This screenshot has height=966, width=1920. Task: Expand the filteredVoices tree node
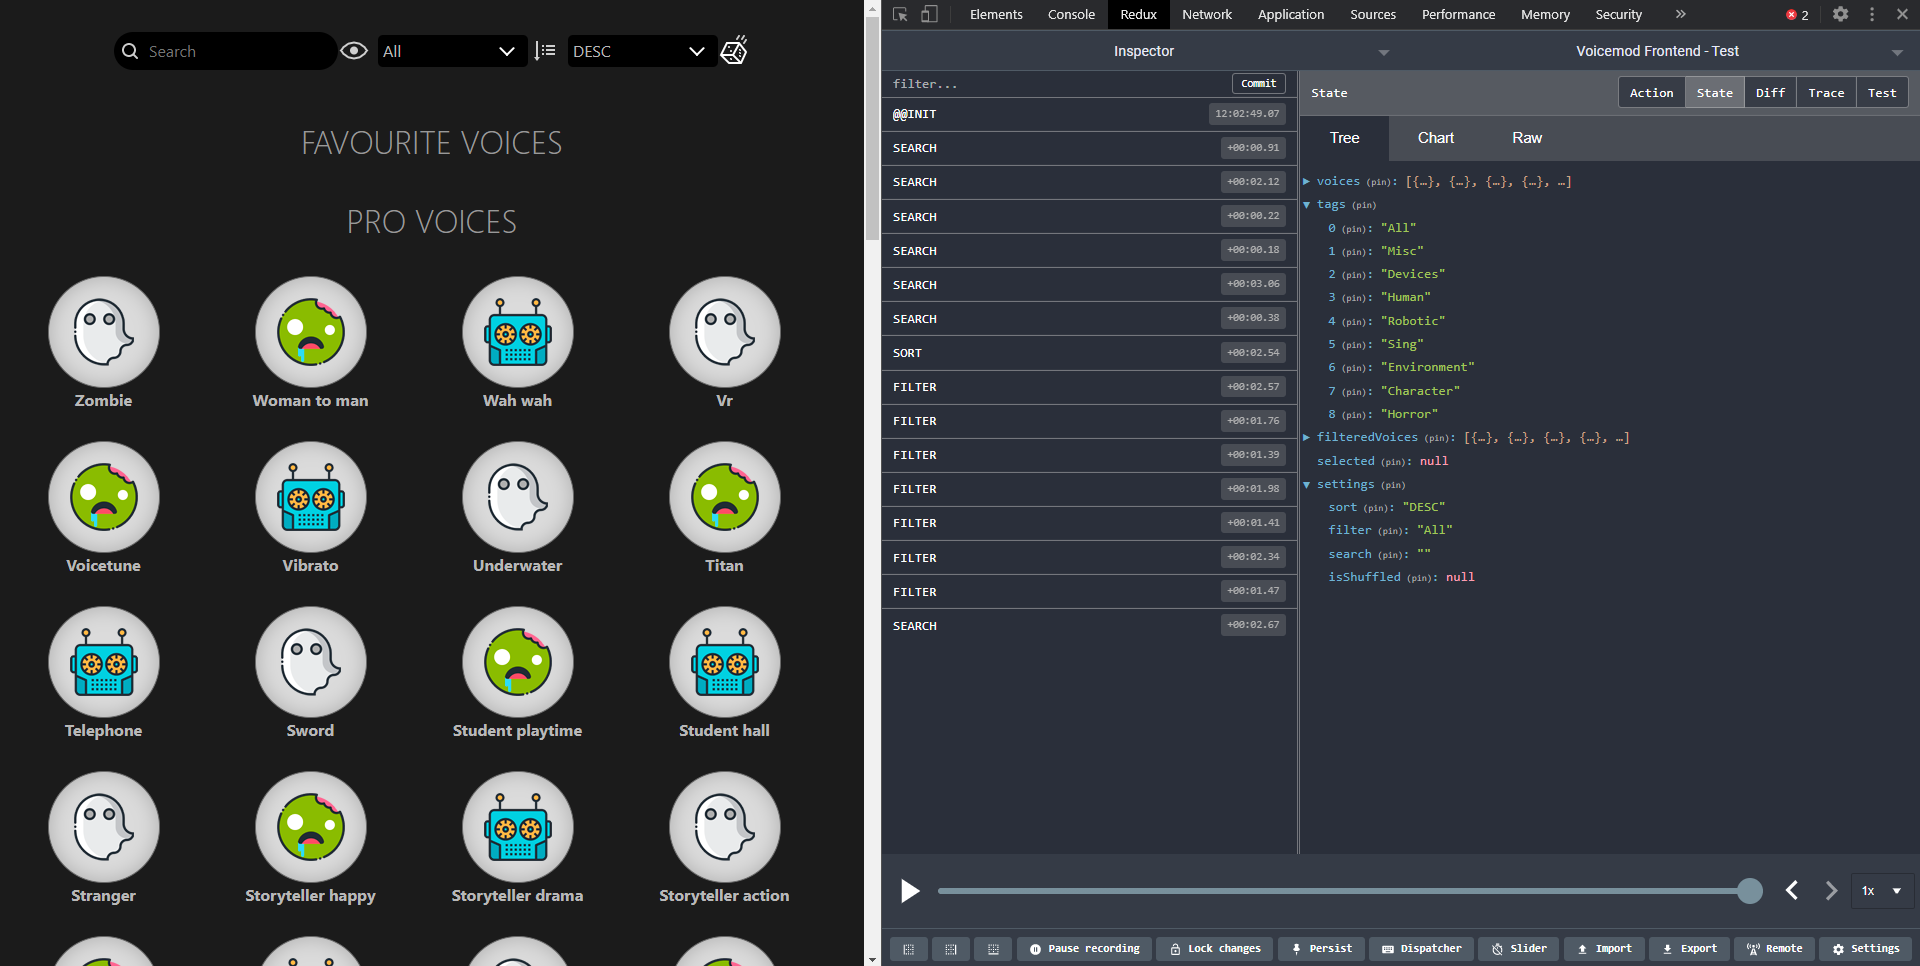pos(1306,438)
